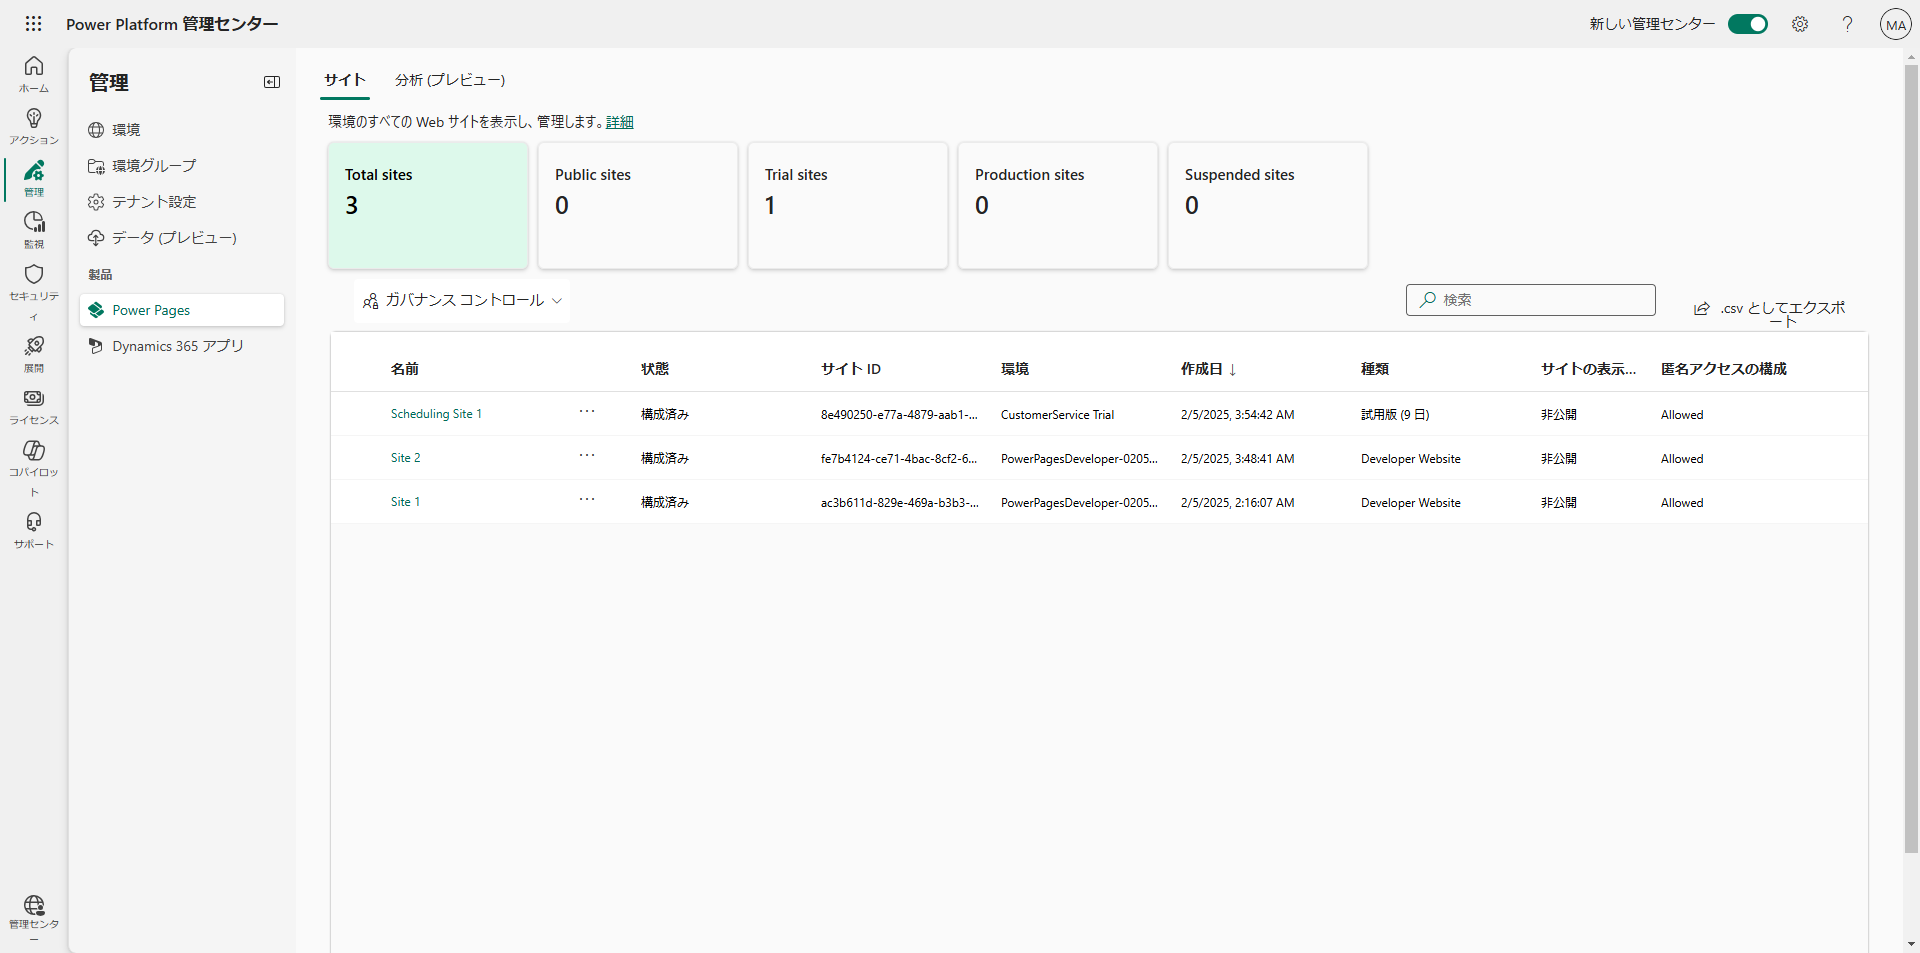Open データ (プレビュー) menu item

[x=182, y=238]
